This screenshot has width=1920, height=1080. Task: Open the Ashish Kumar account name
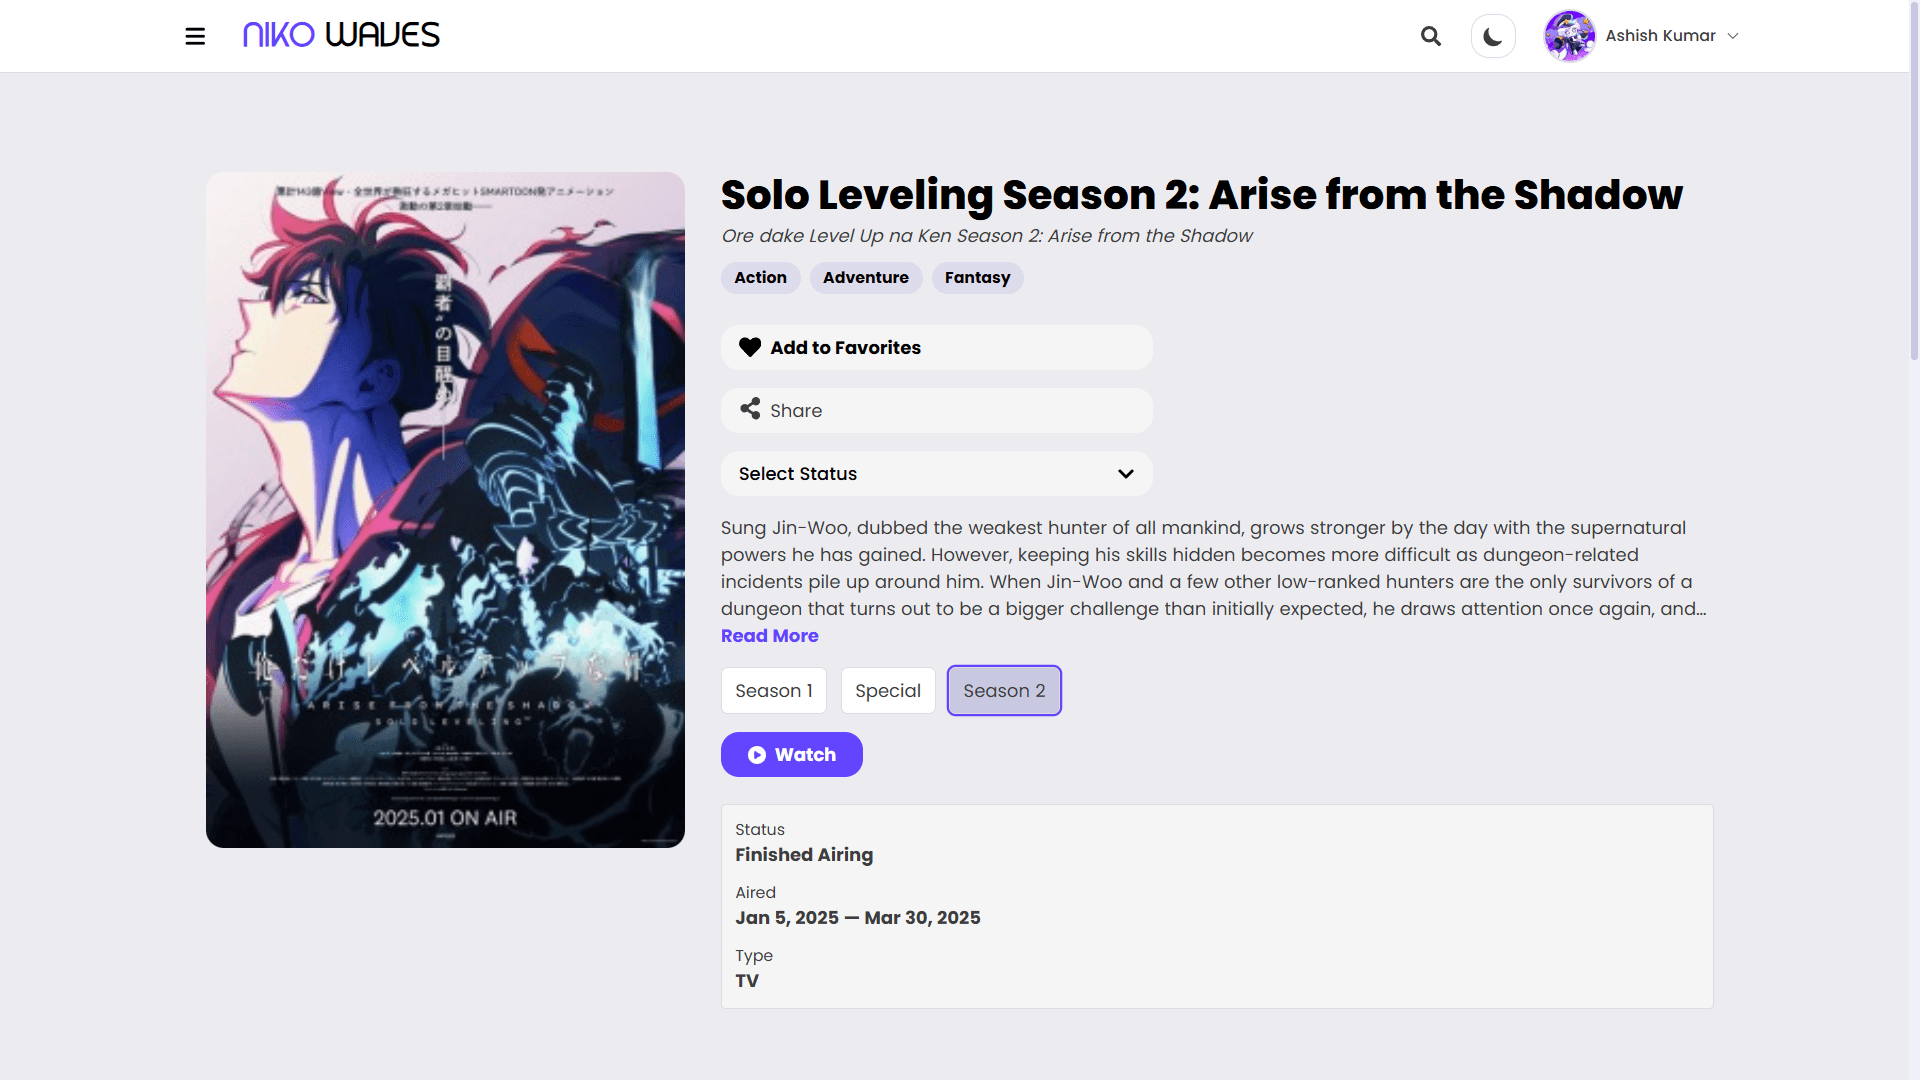click(1660, 36)
